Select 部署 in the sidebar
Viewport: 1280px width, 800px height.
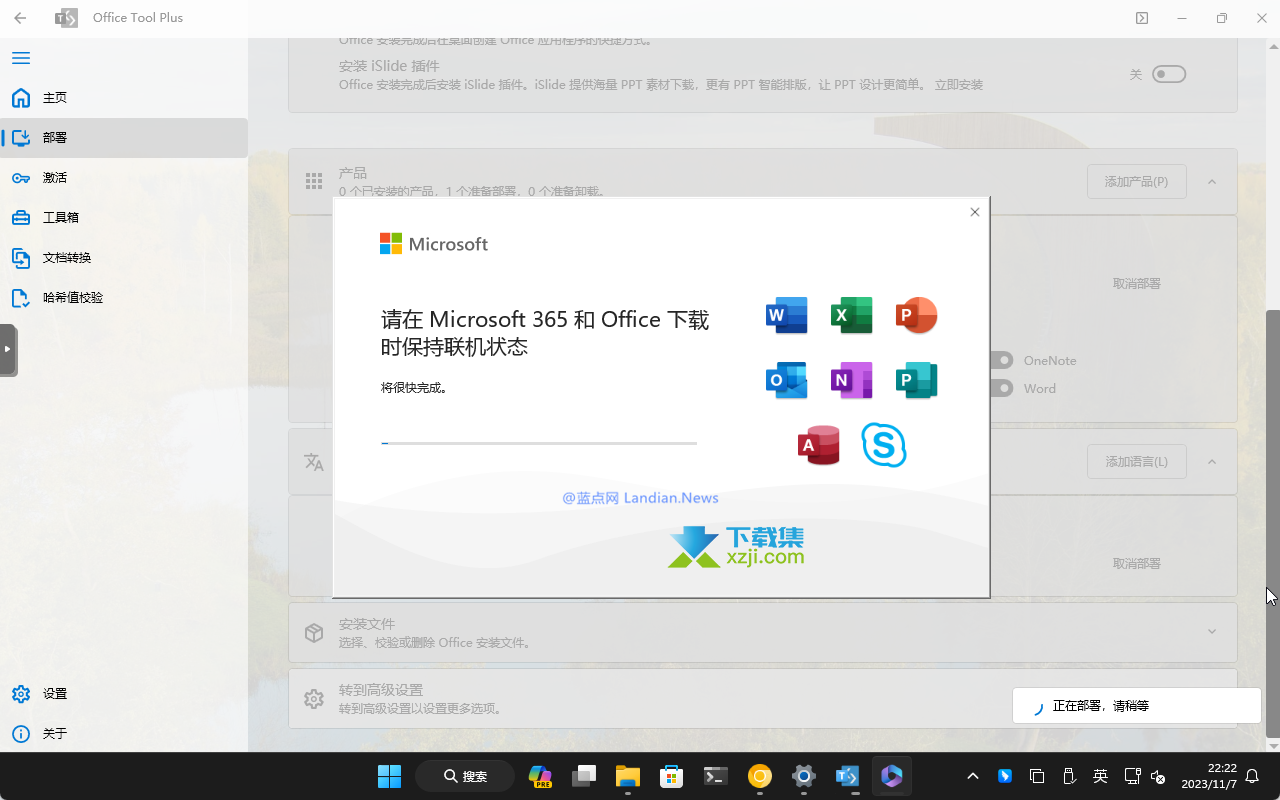pyautogui.click(x=124, y=138)
